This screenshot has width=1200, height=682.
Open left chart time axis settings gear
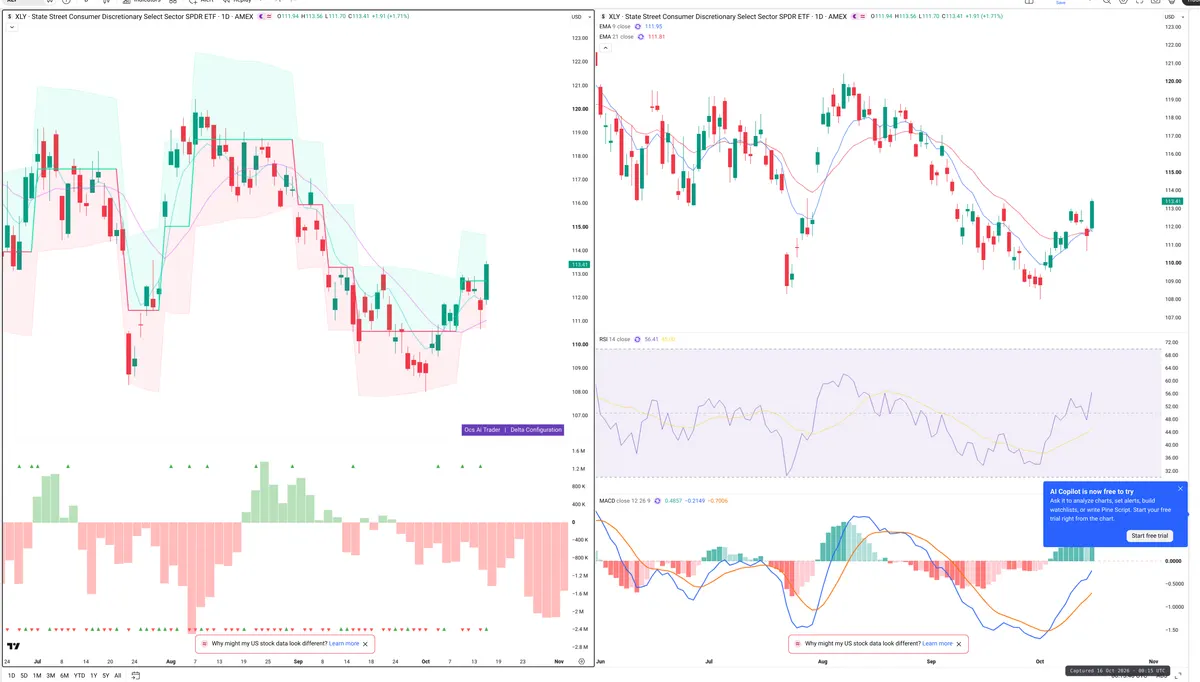[x=582, y=662]
